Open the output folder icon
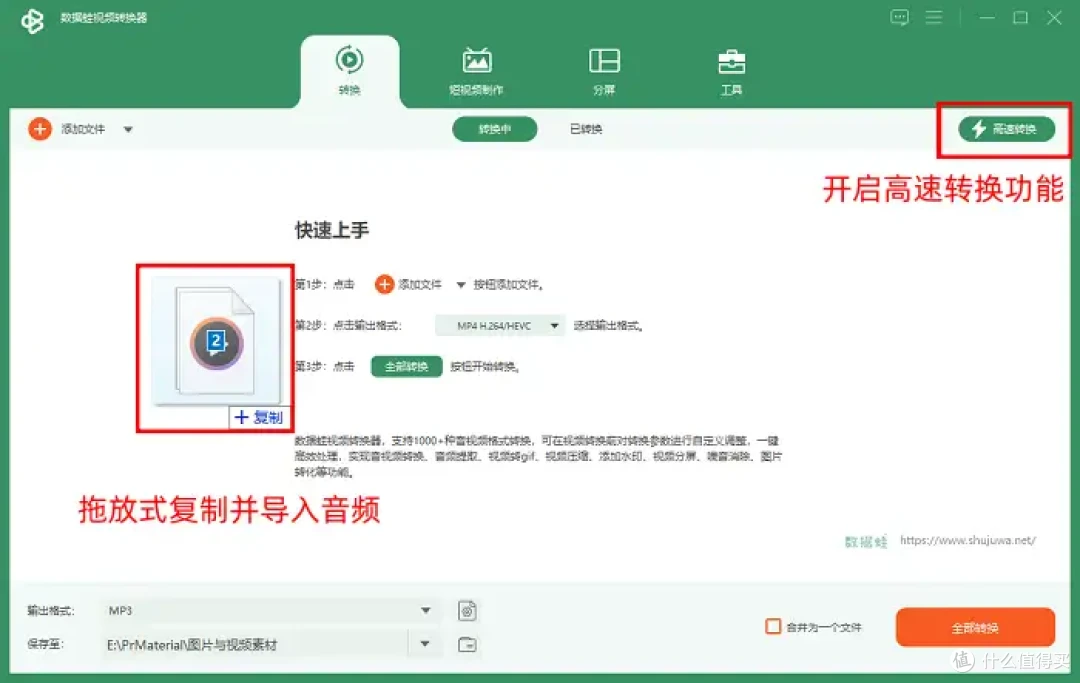Image resolution: width=1080 pixels, height=683 pixels. 467,644
